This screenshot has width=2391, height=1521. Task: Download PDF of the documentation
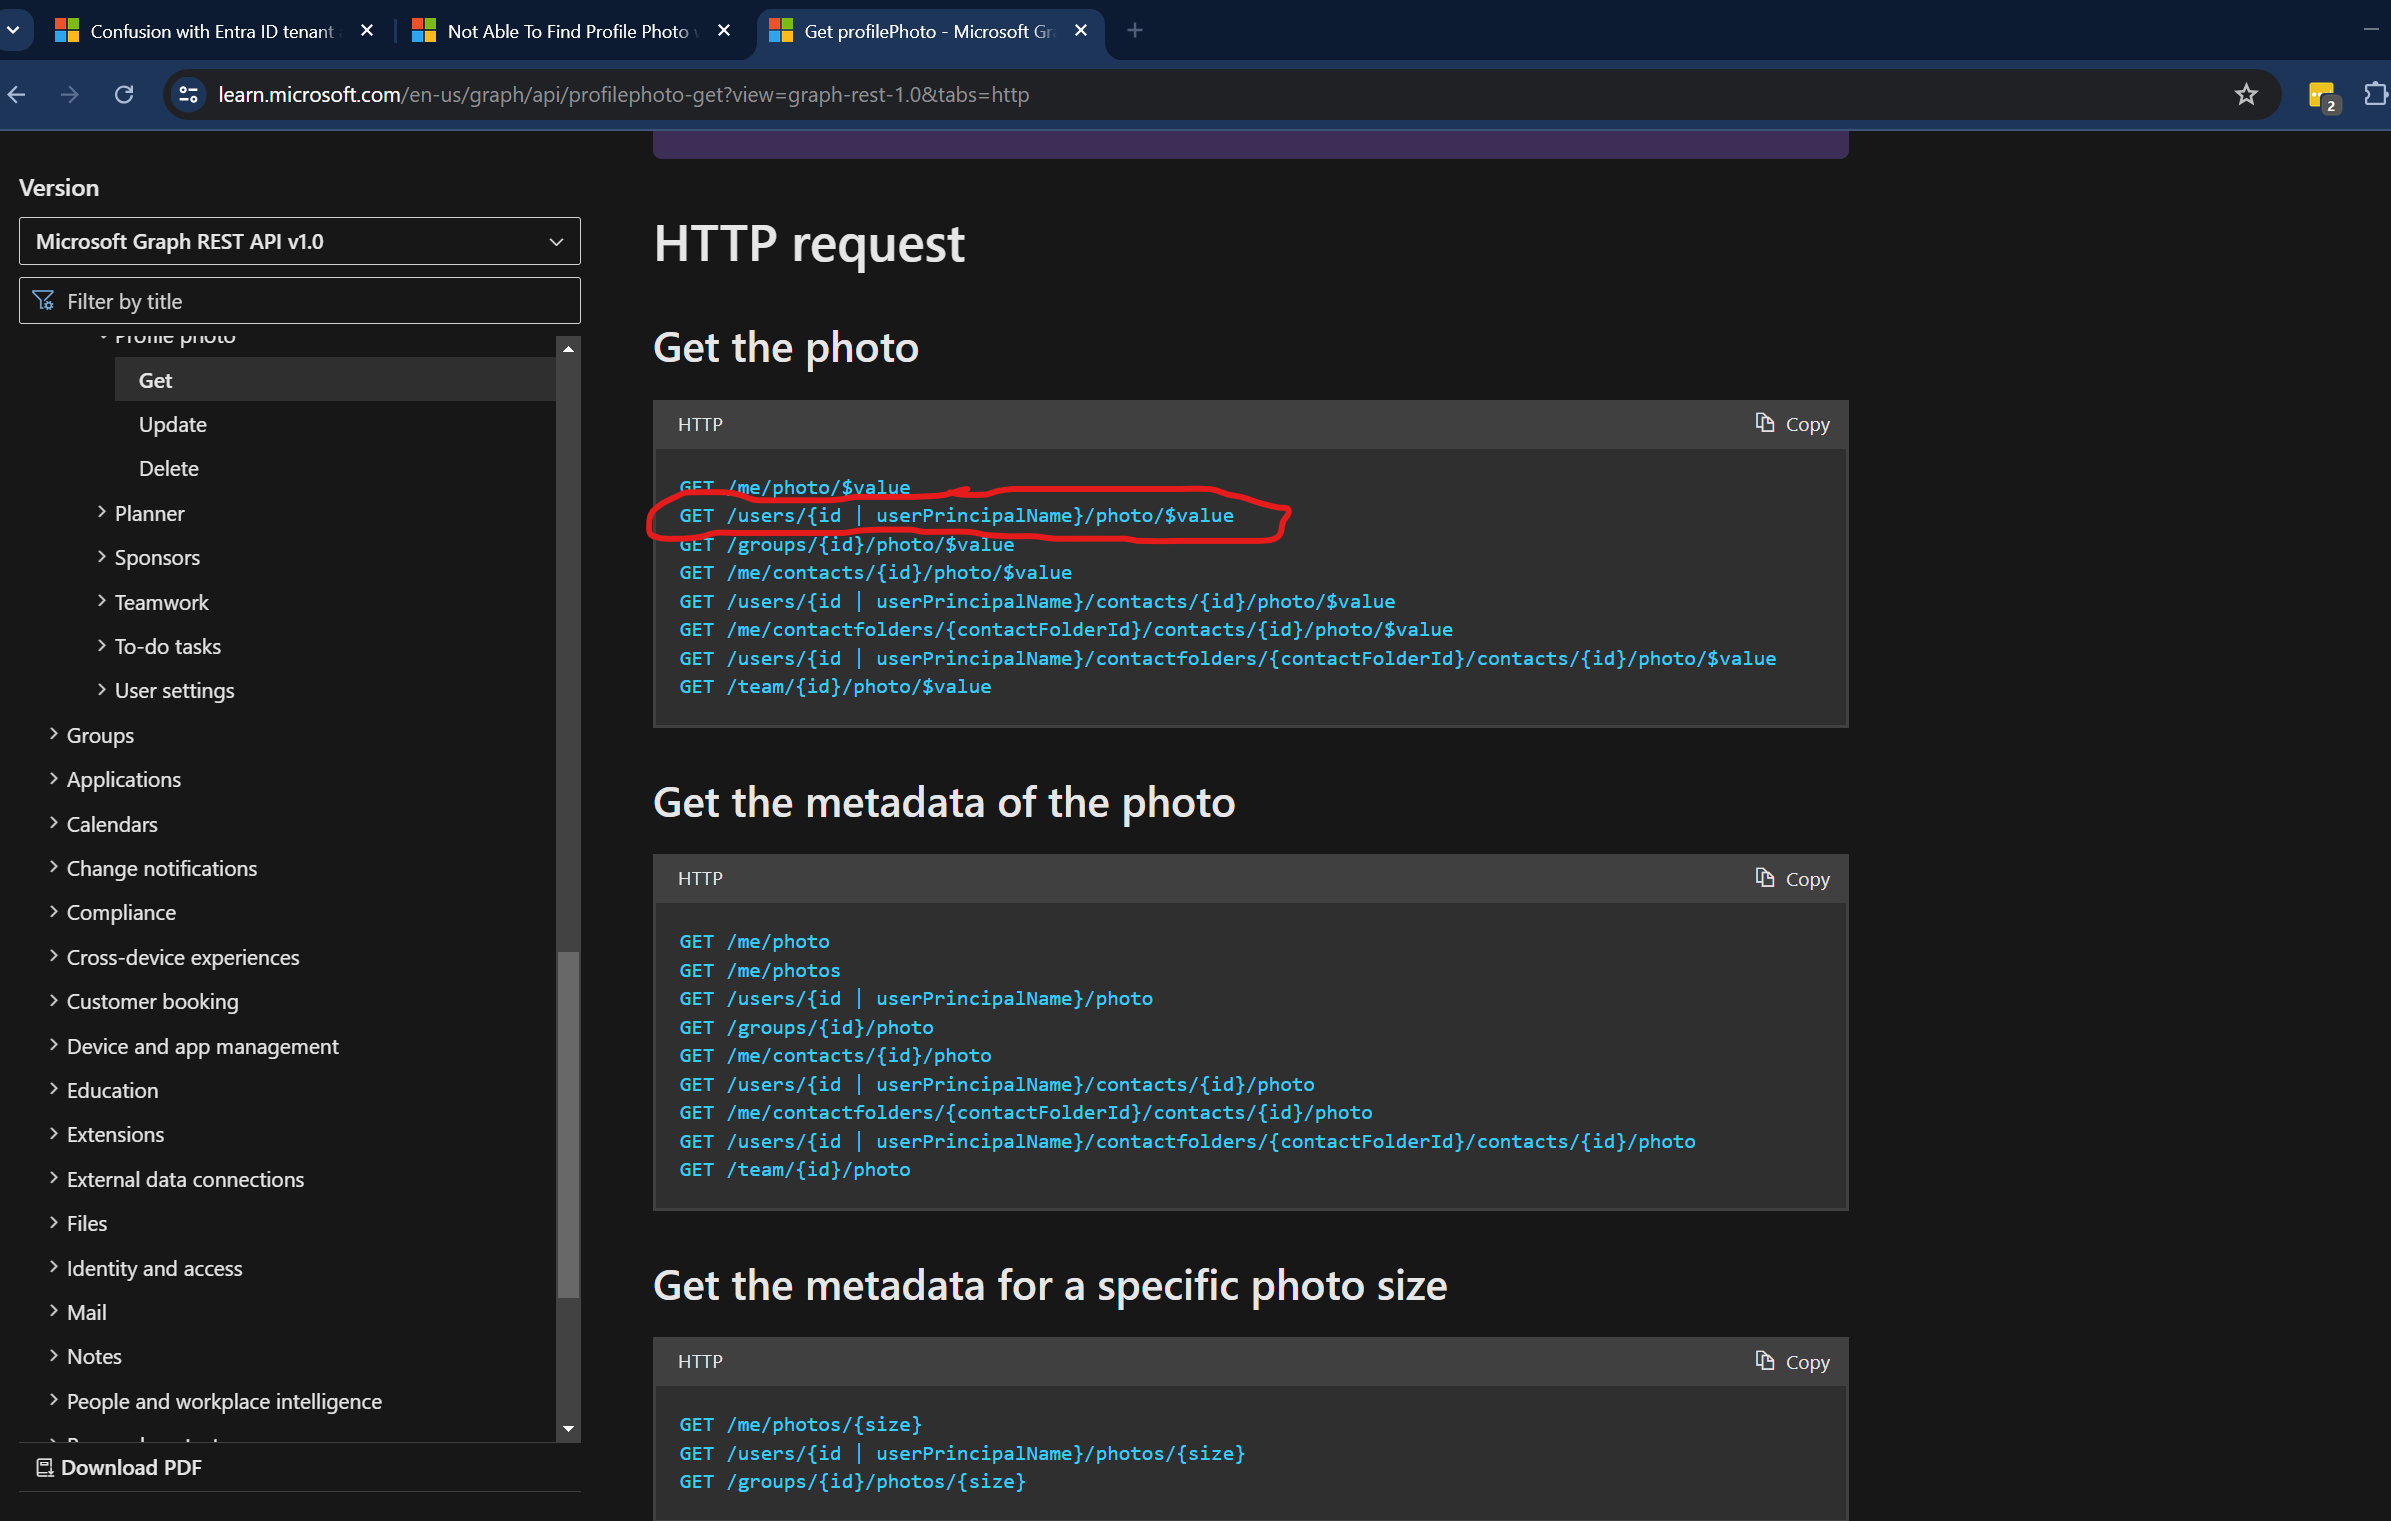pyautogui.click(x=119, y=1467)
